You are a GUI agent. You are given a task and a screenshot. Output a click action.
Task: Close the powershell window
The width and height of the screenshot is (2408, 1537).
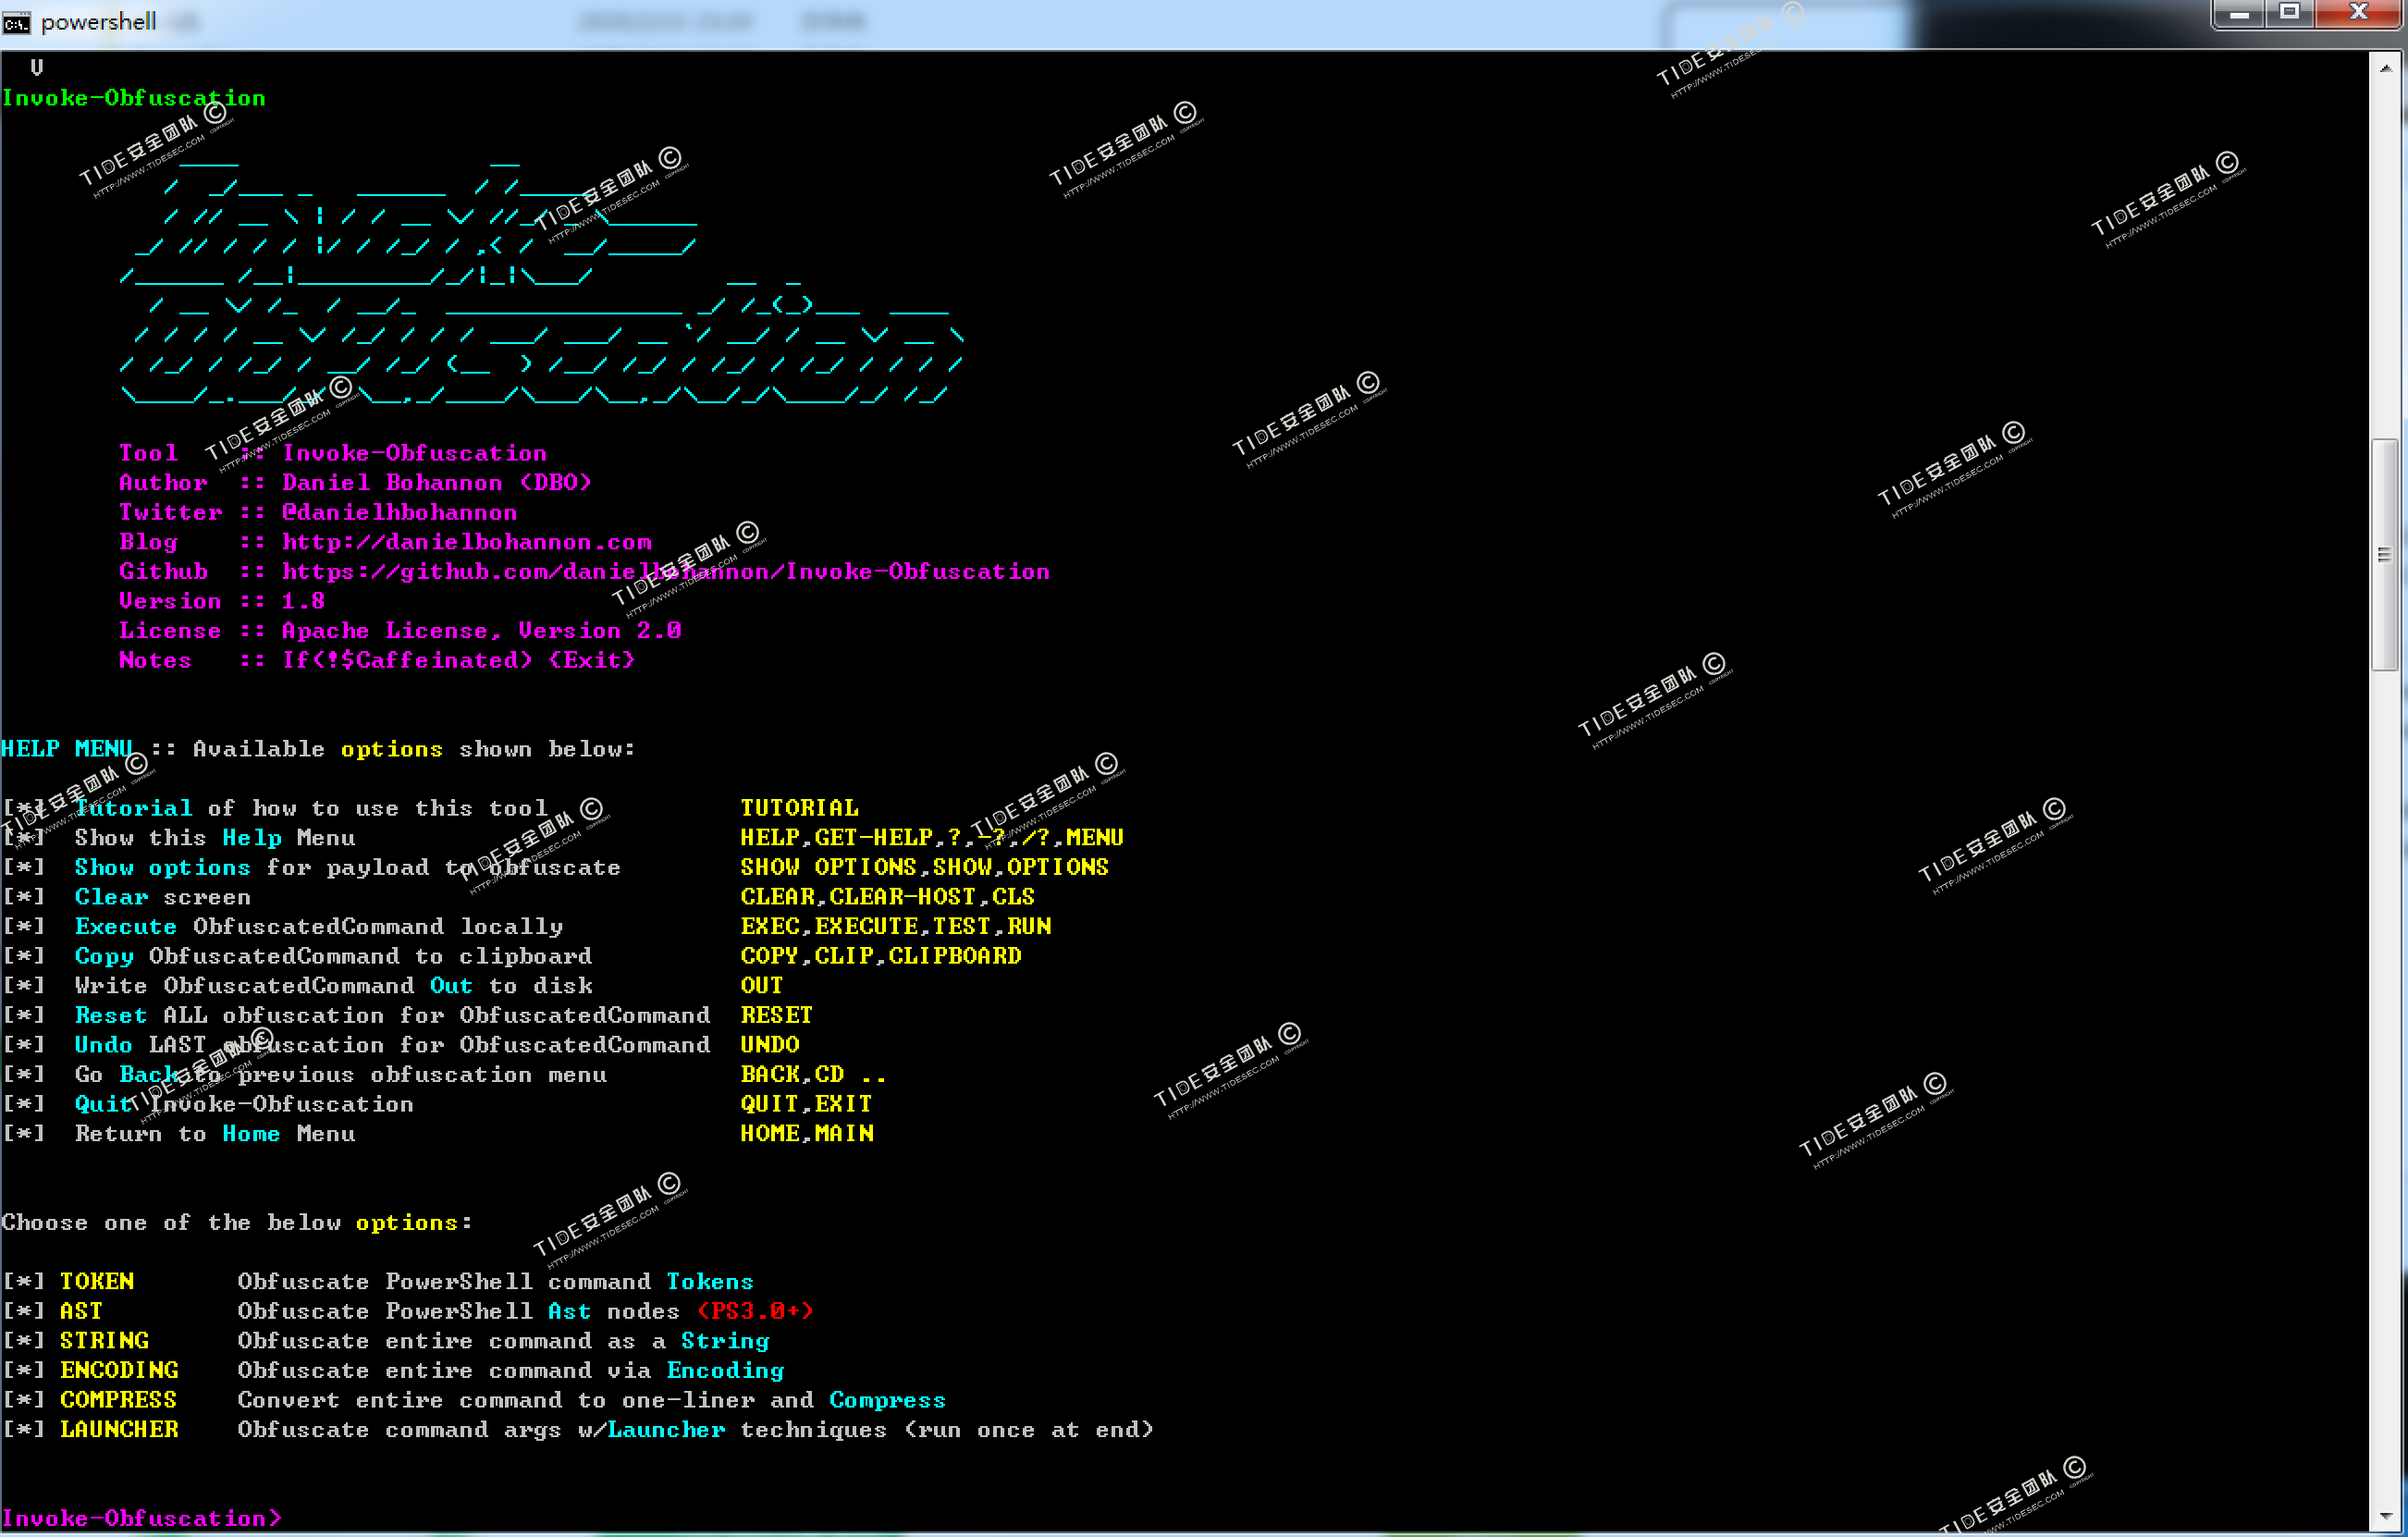(x=2358, y=13)
